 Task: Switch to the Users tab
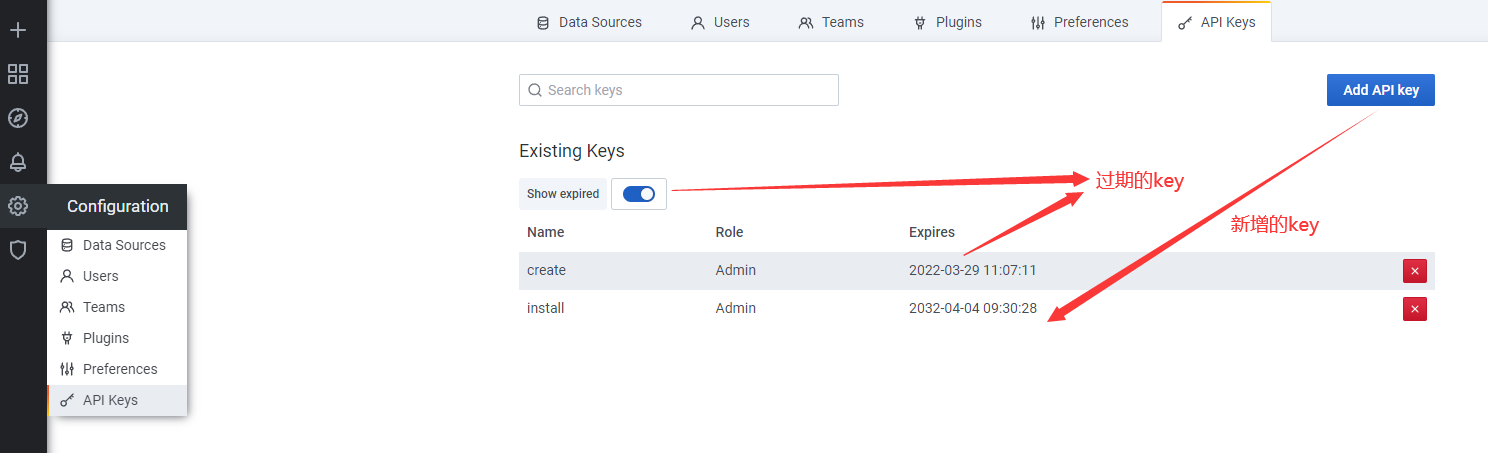click(720, 22)
